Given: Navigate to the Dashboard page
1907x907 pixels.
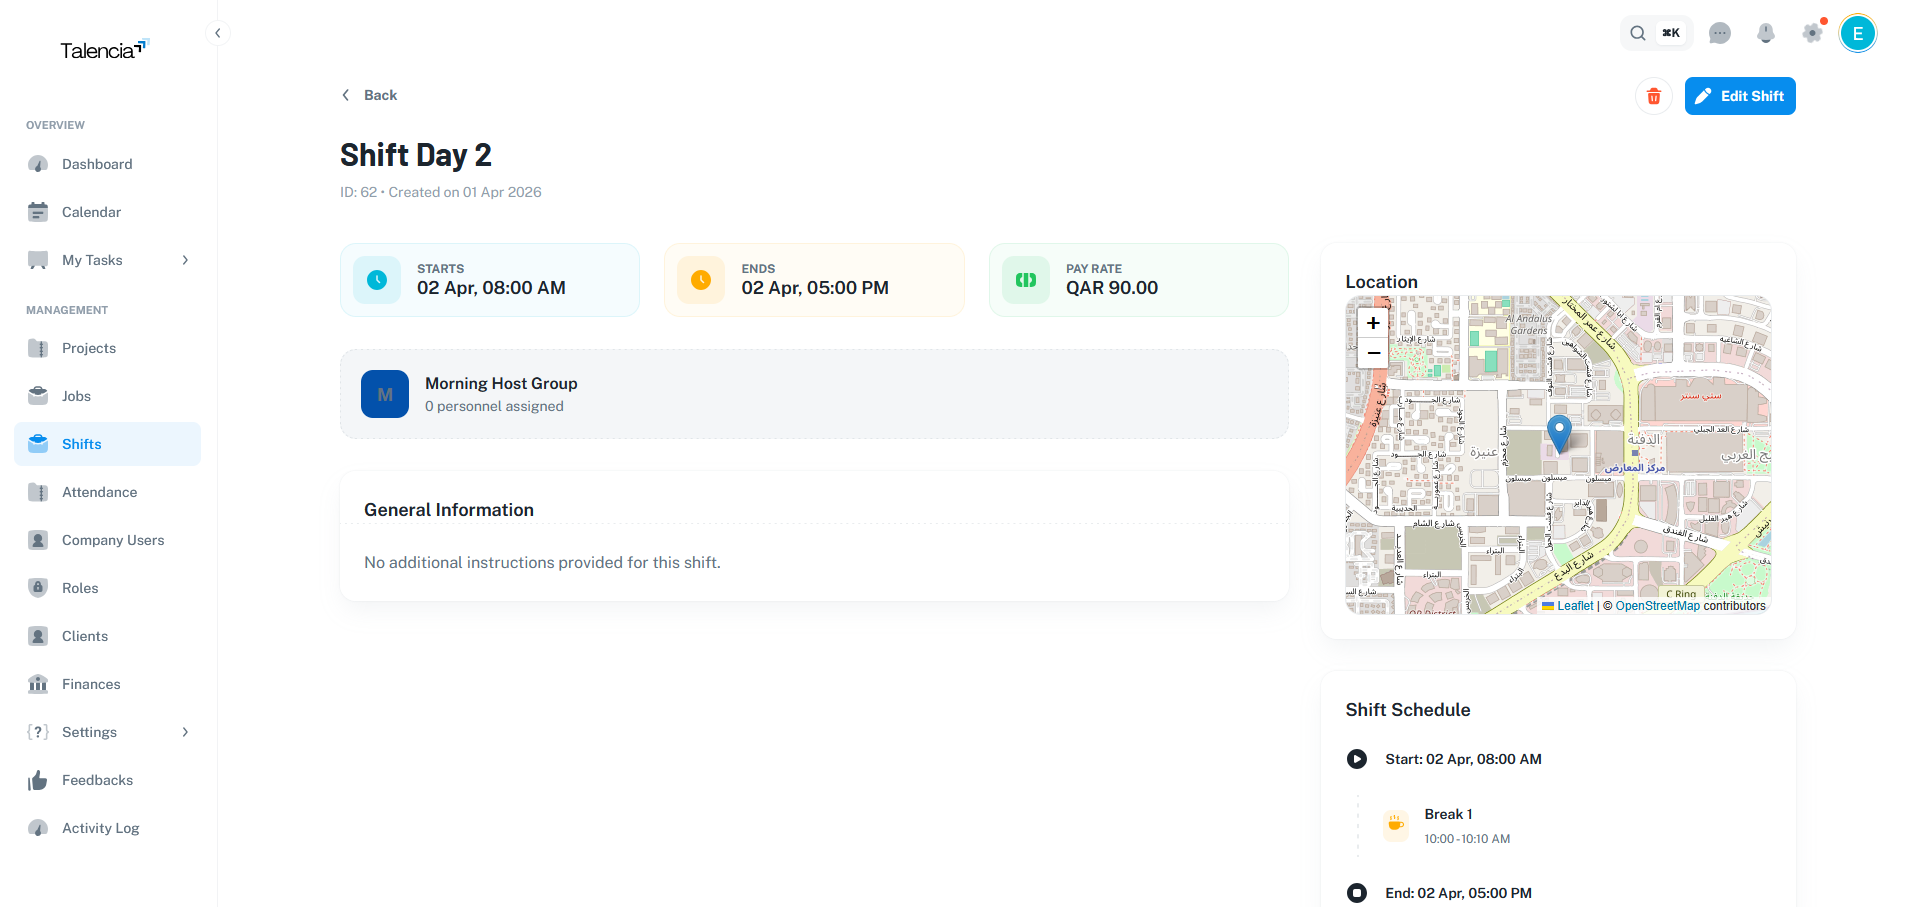Looking at the screenshot, I should (x=96, y=164).
